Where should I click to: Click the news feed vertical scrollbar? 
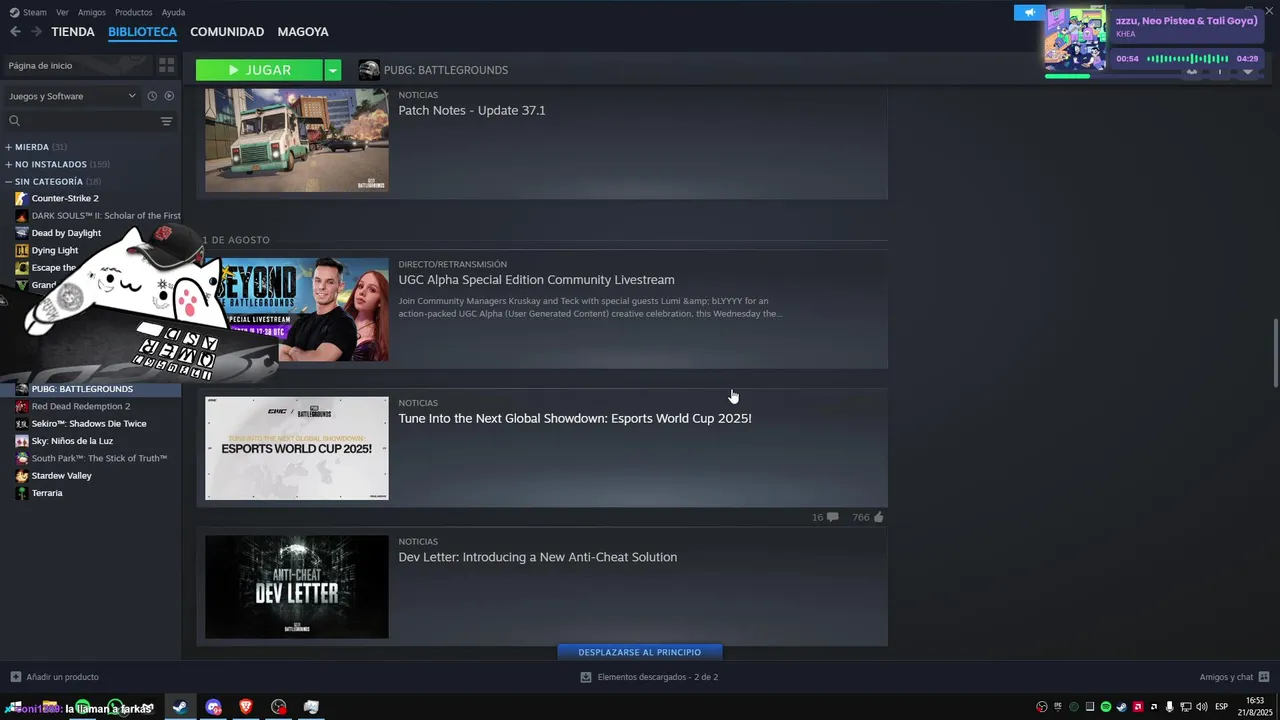1274,353
